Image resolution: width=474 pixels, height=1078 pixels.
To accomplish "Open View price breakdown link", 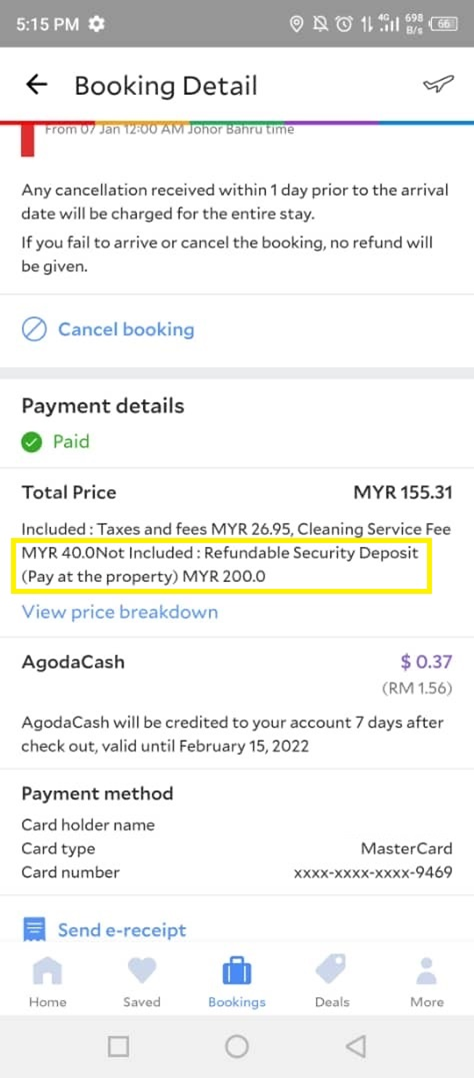I will coord(120,612).
